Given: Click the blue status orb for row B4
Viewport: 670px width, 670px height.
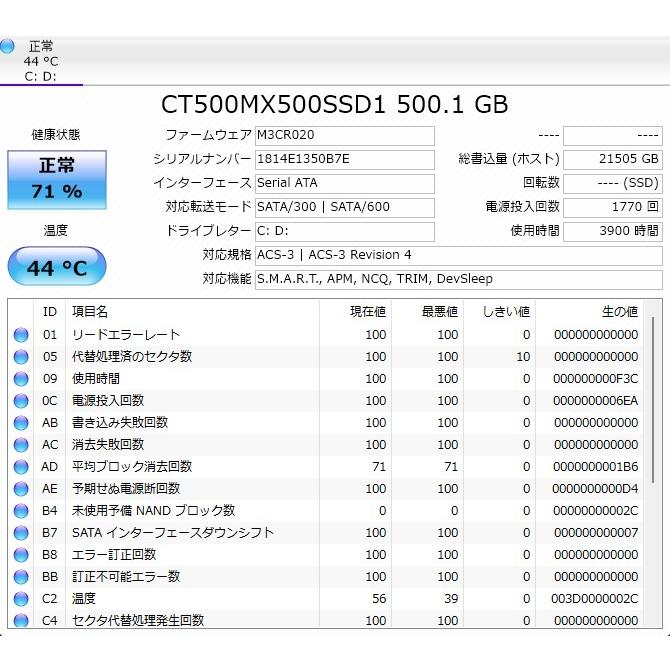Looking at the screenshot, I should click(x=21, y=511).
